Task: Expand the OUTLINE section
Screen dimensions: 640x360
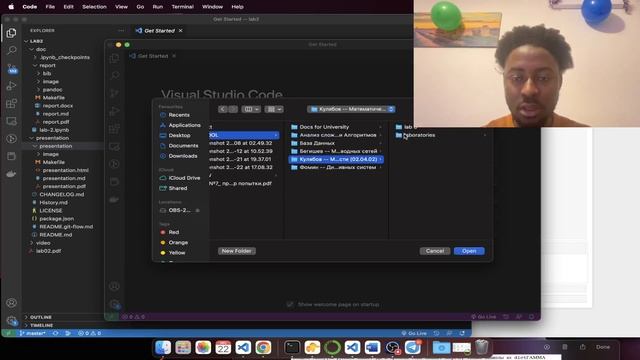Action: (41, 317)
